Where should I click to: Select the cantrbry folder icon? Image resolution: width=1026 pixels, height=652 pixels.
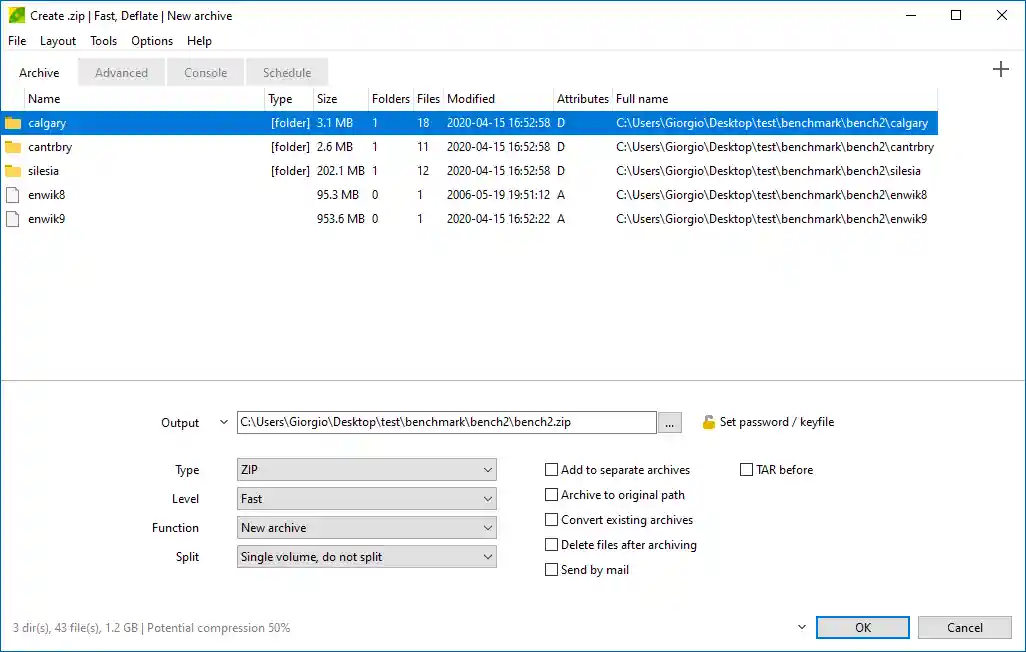pos(13,146)
